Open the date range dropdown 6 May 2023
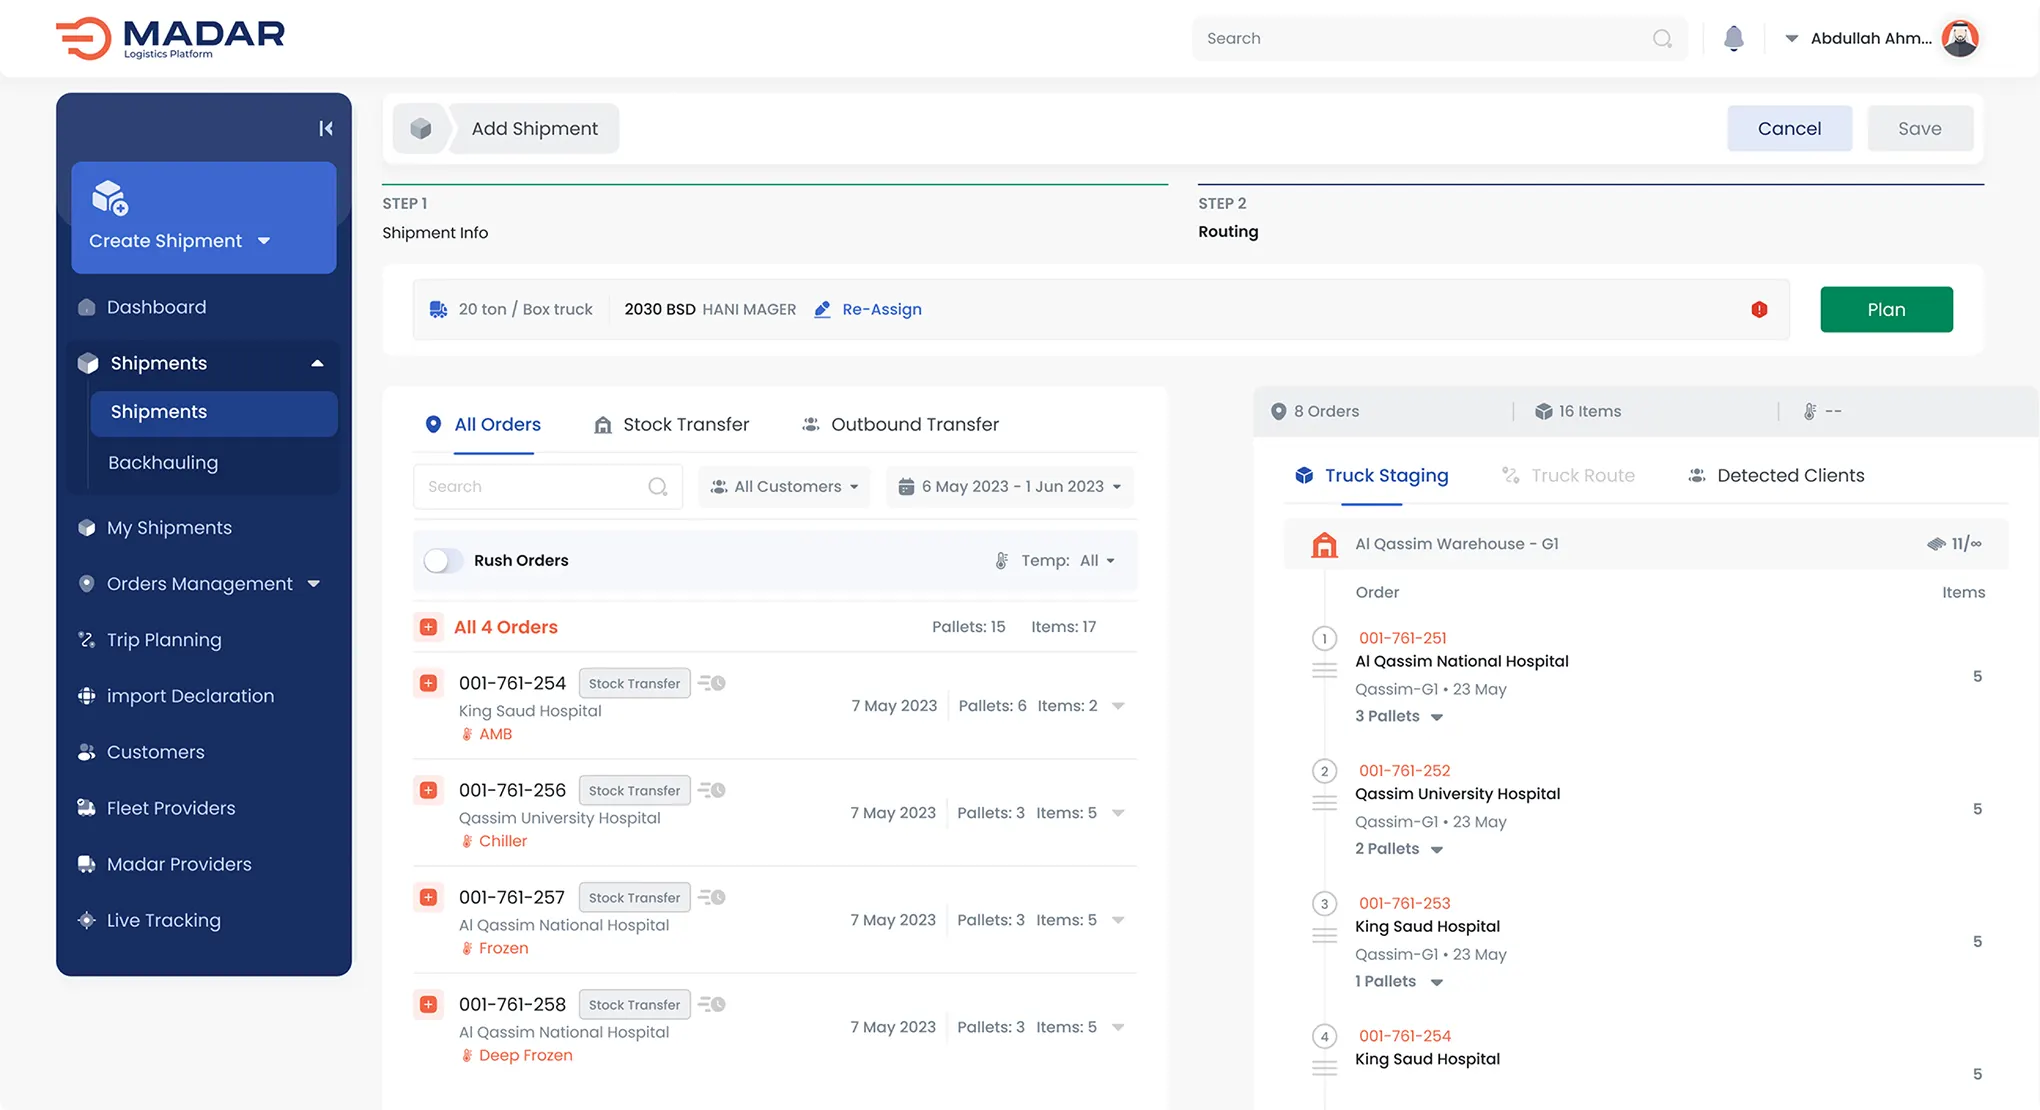The image size is (2040, 1110). pos(1010,486)
